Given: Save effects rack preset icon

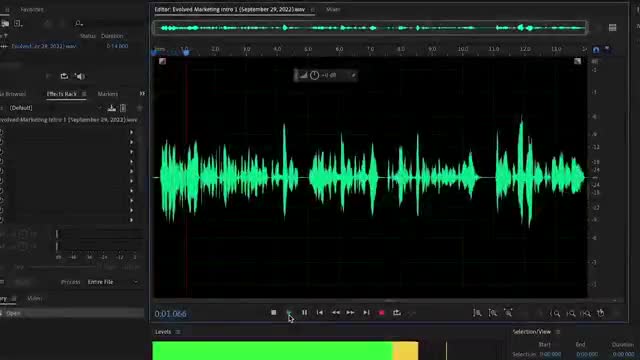Looking at the screenshot, I should point(111,108).
